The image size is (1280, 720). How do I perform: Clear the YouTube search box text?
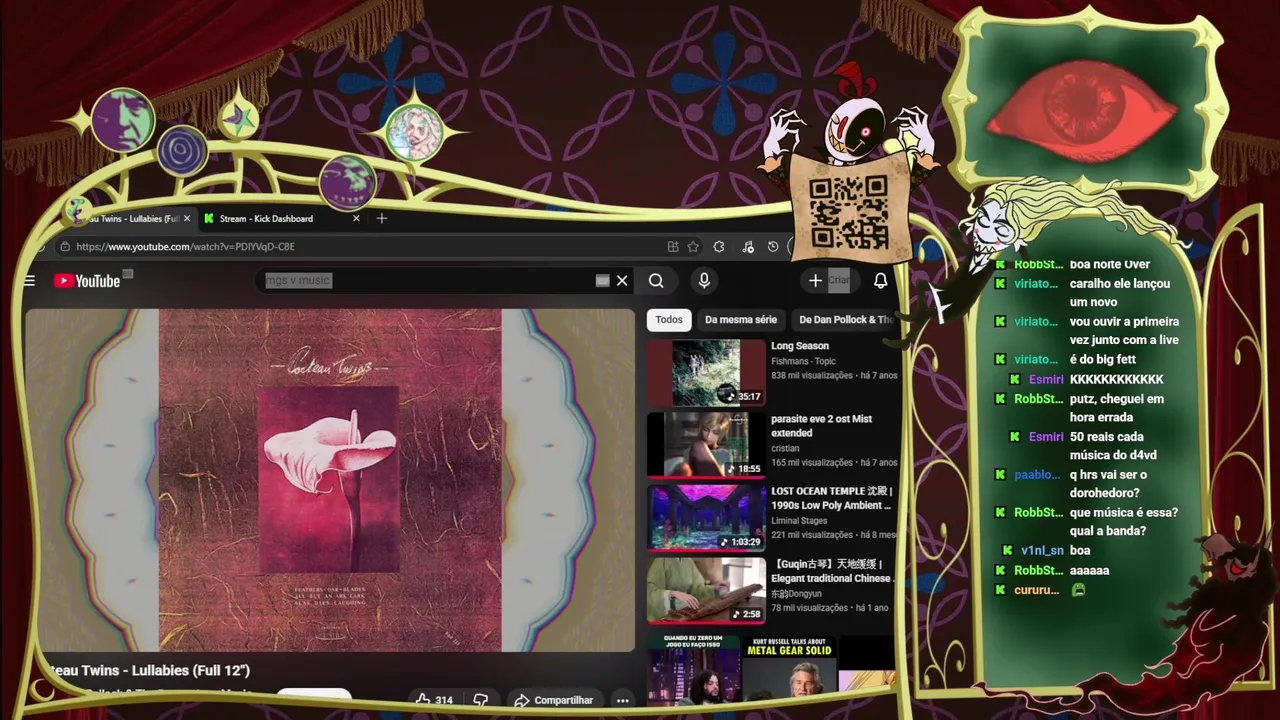(622, 281)
